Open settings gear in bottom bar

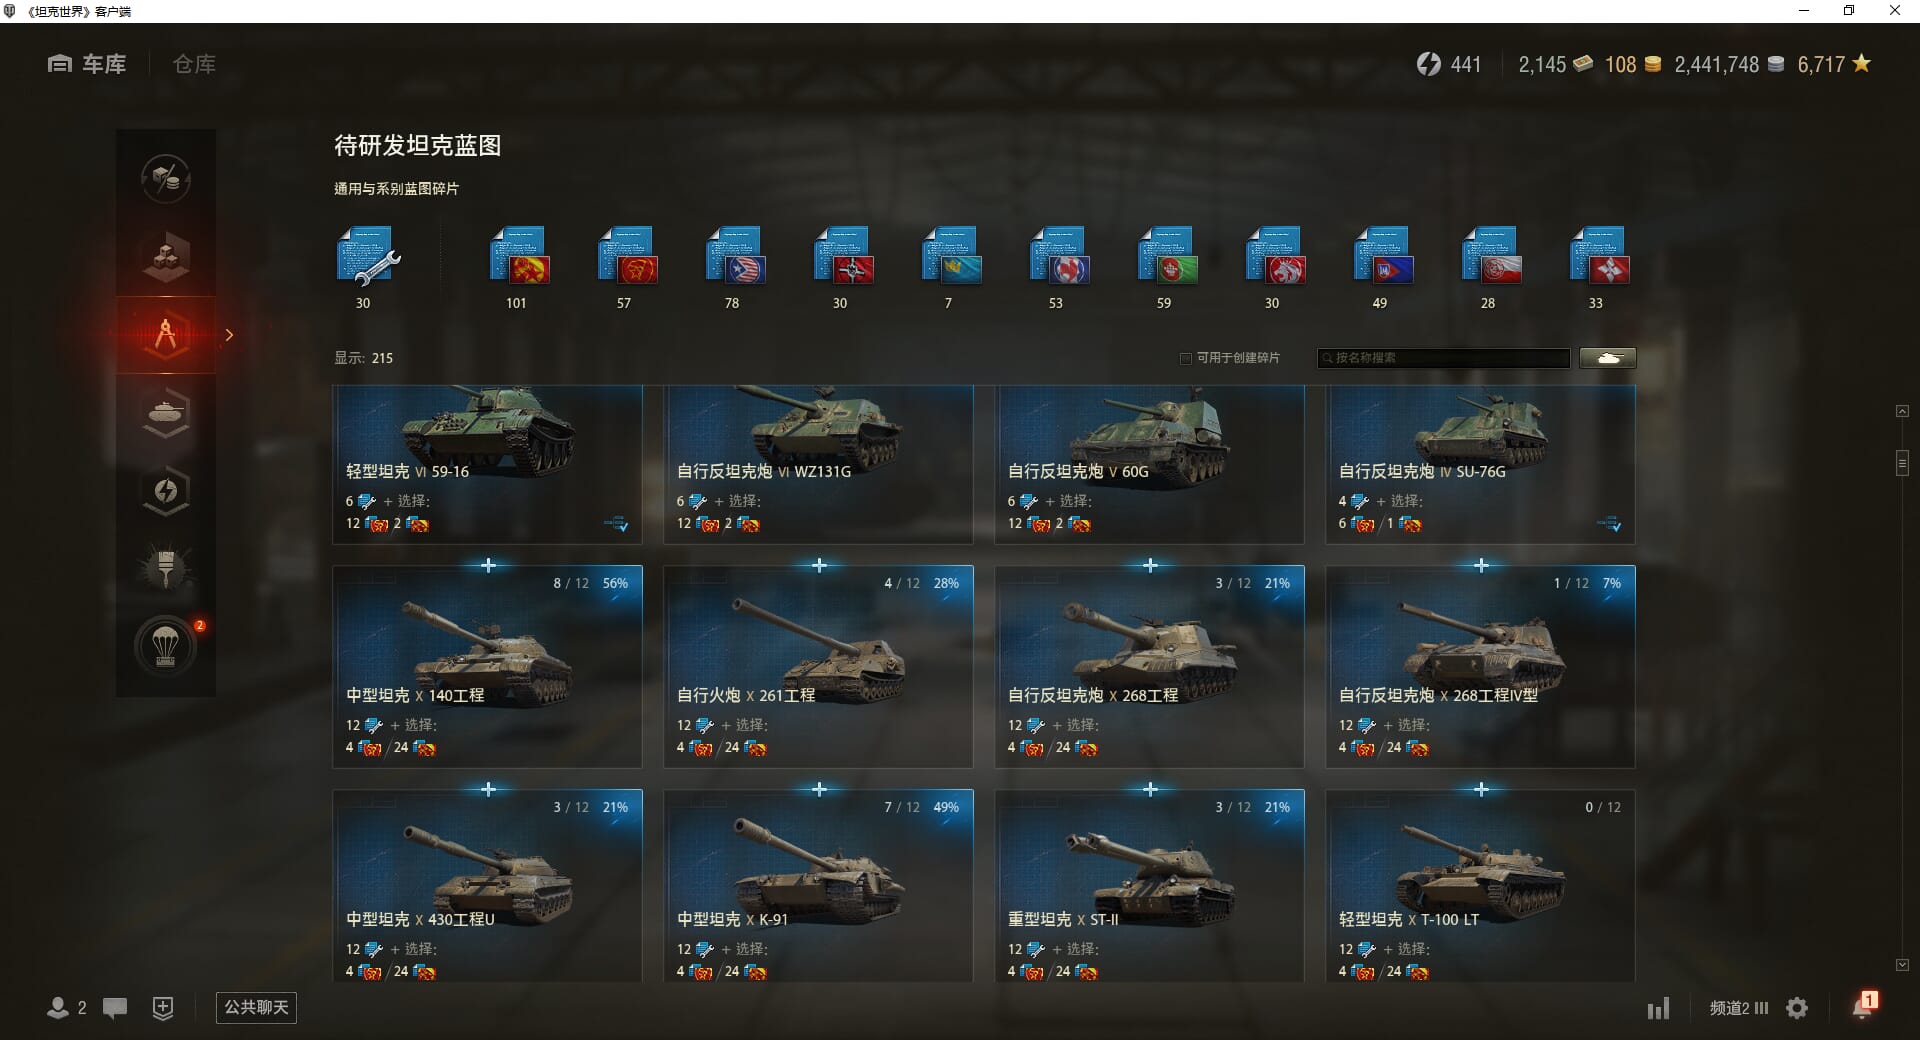1797,1008
